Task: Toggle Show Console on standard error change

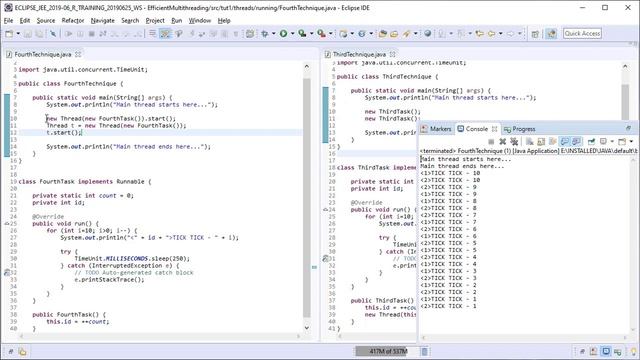Action: coord(576,141)
